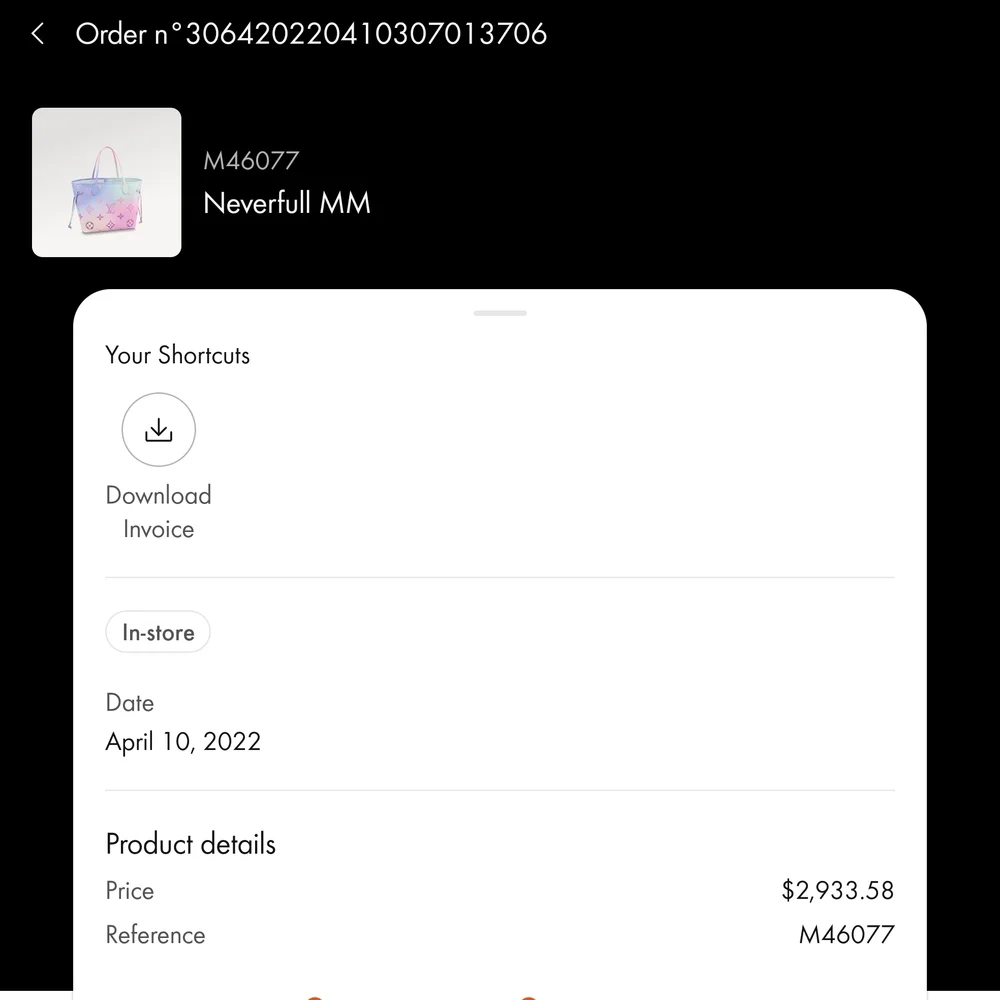
Task: Tap the bottom sheet drag handle
Action: (x=500, y=313)
